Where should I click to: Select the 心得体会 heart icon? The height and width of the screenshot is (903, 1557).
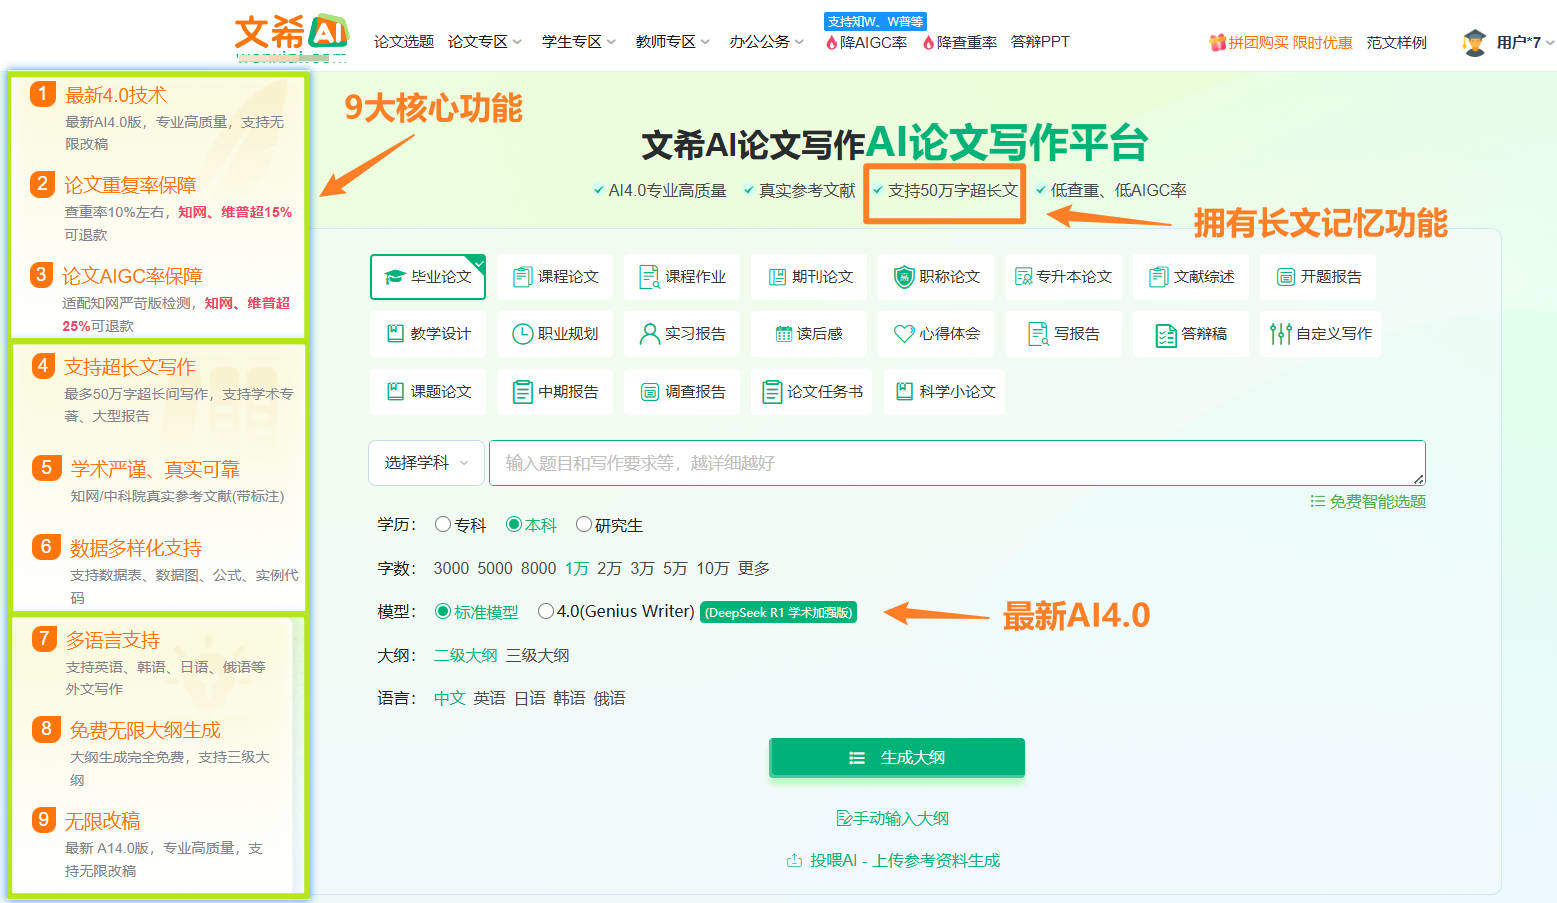click(904, 334)
